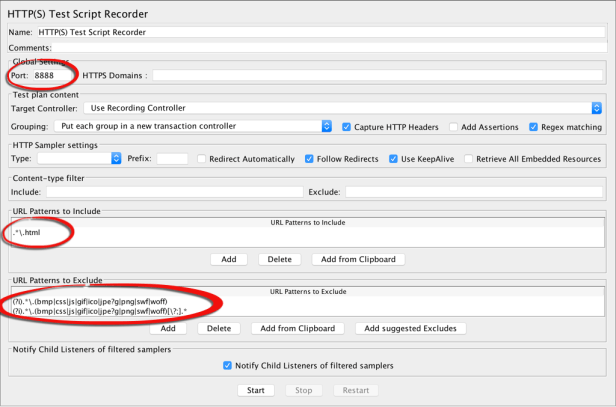Expand the Grouping dropdown
616x407 pixels.
[x=193, y=127]
